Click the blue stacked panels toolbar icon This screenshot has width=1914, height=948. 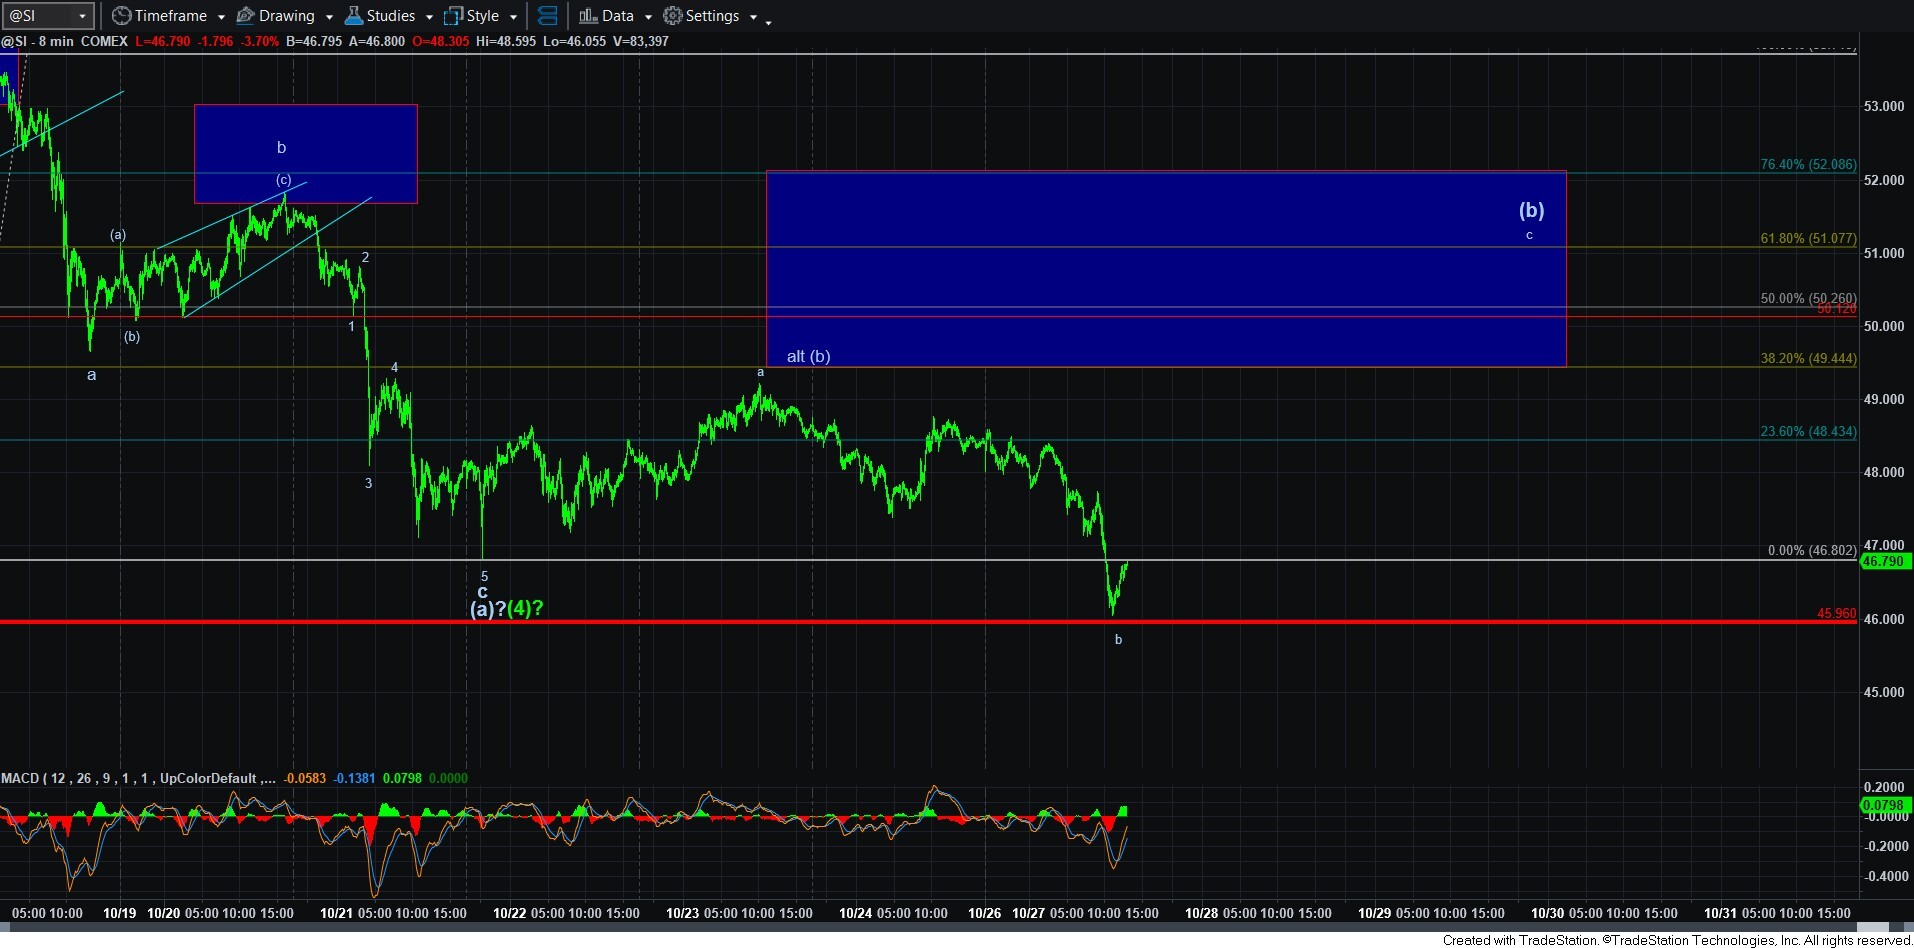click(547, 16)
